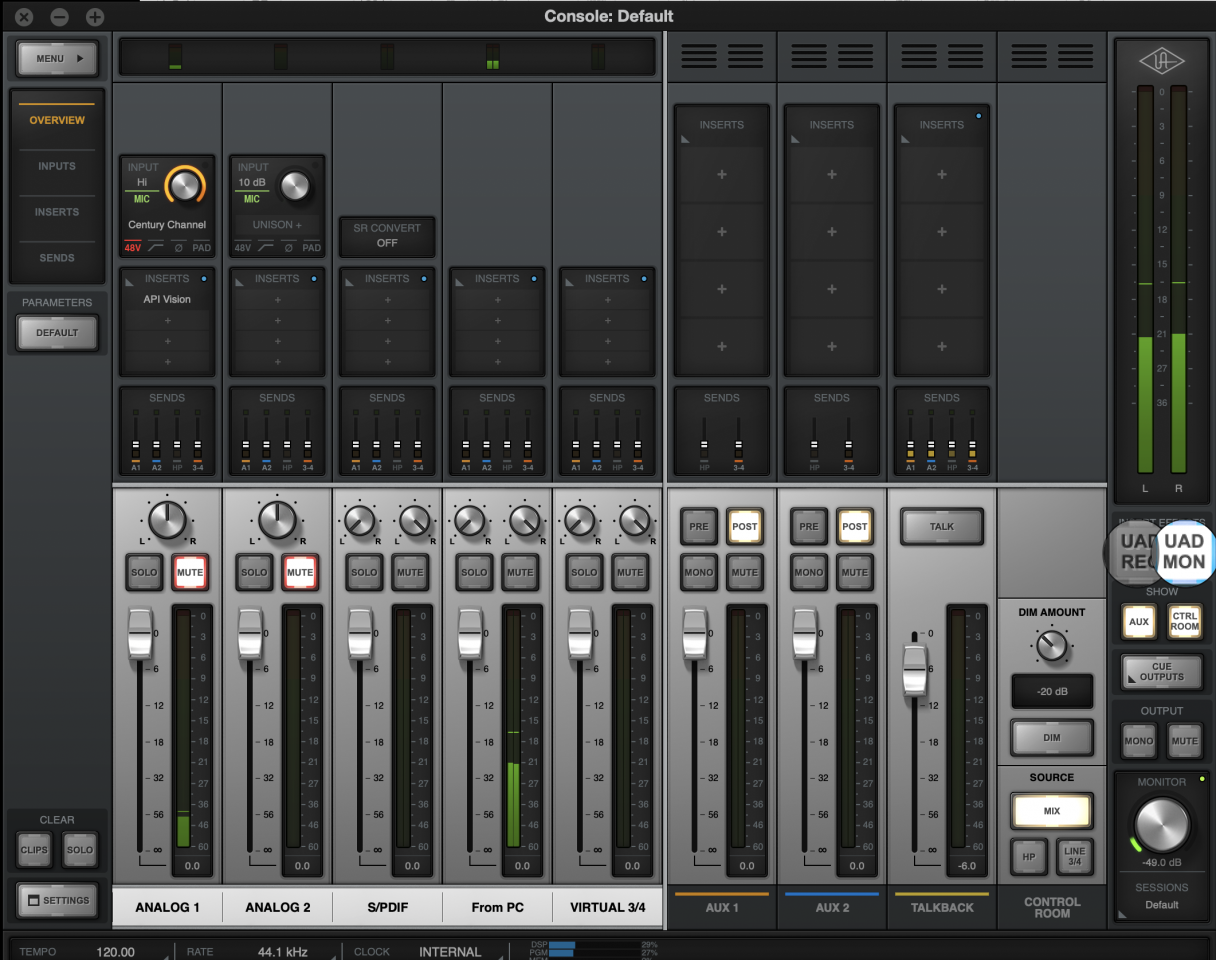This screenshot has height=960, width=1216.
Task: Click the ANALOG 1 pan knob
Action: click(167, 519)
